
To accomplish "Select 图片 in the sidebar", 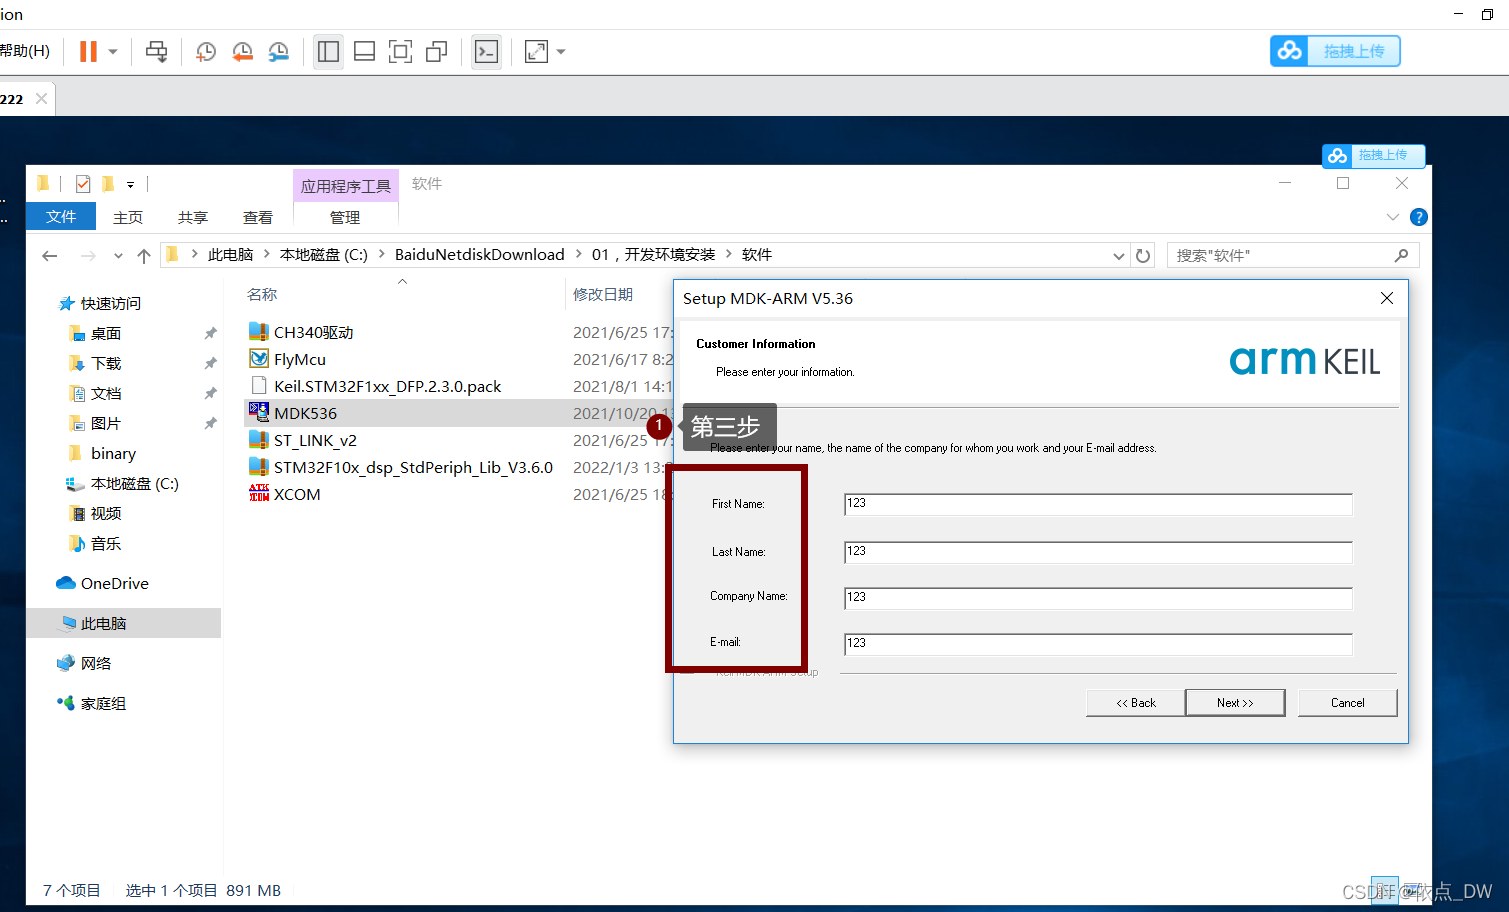I will [105, 423].
